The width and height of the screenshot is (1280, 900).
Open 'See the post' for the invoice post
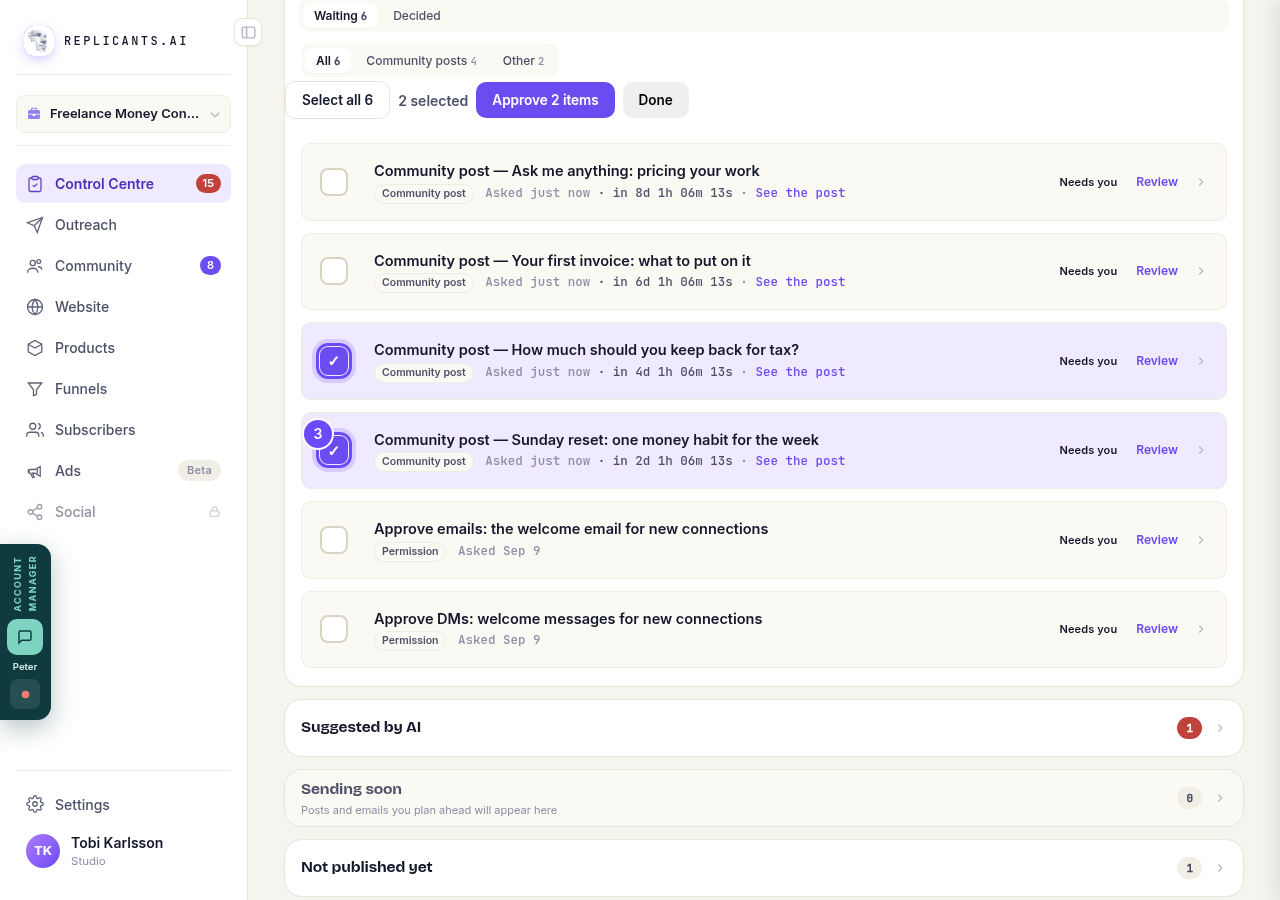800,282
